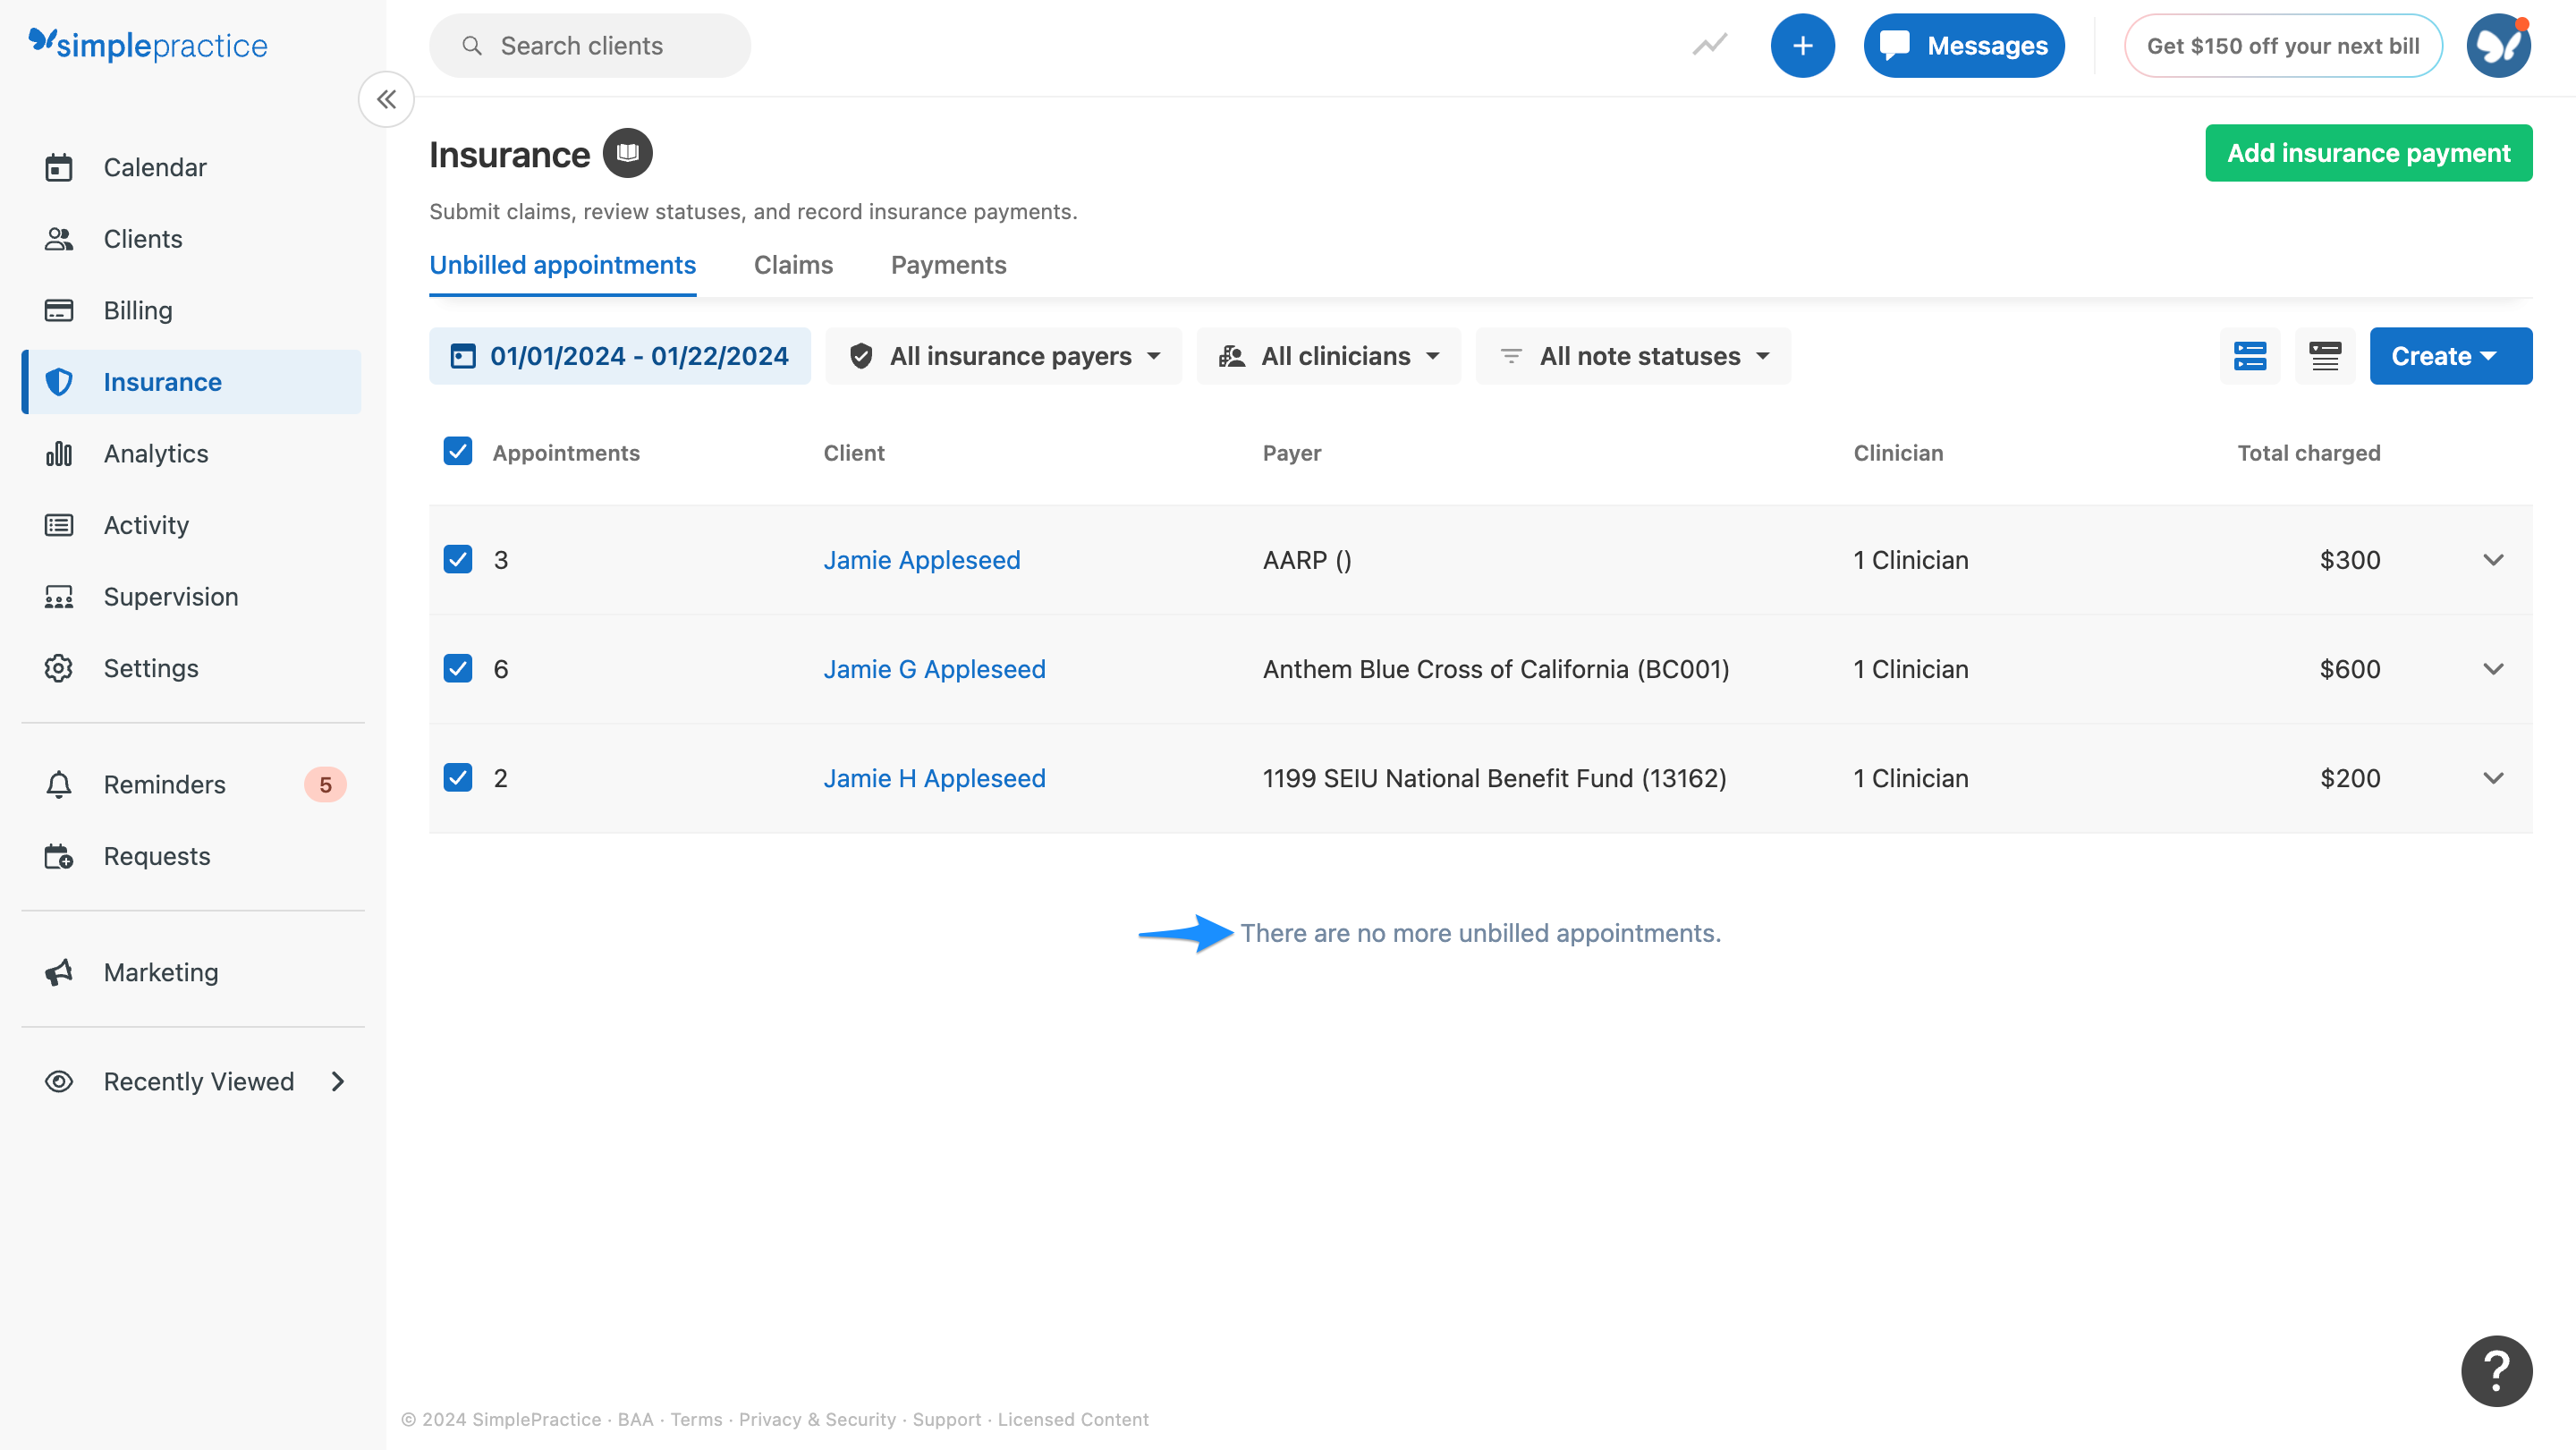Click the Total charged column header
This screenshot has height=1450, width=2576.
click(2309, 453)
